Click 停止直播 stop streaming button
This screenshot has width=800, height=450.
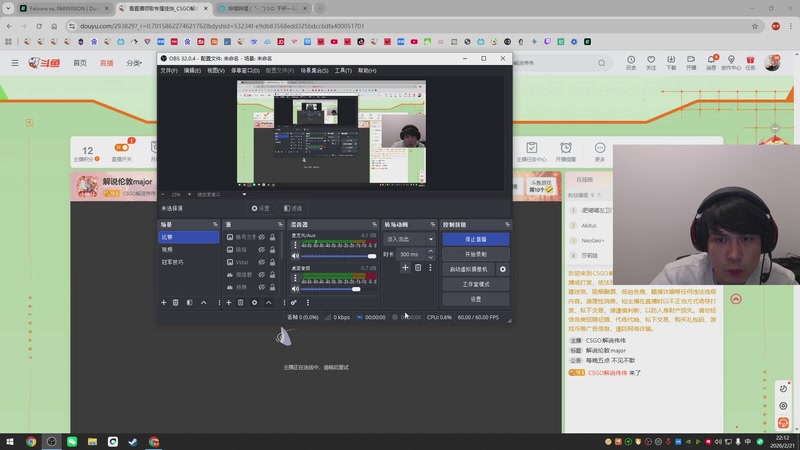(x=476, y=239)
